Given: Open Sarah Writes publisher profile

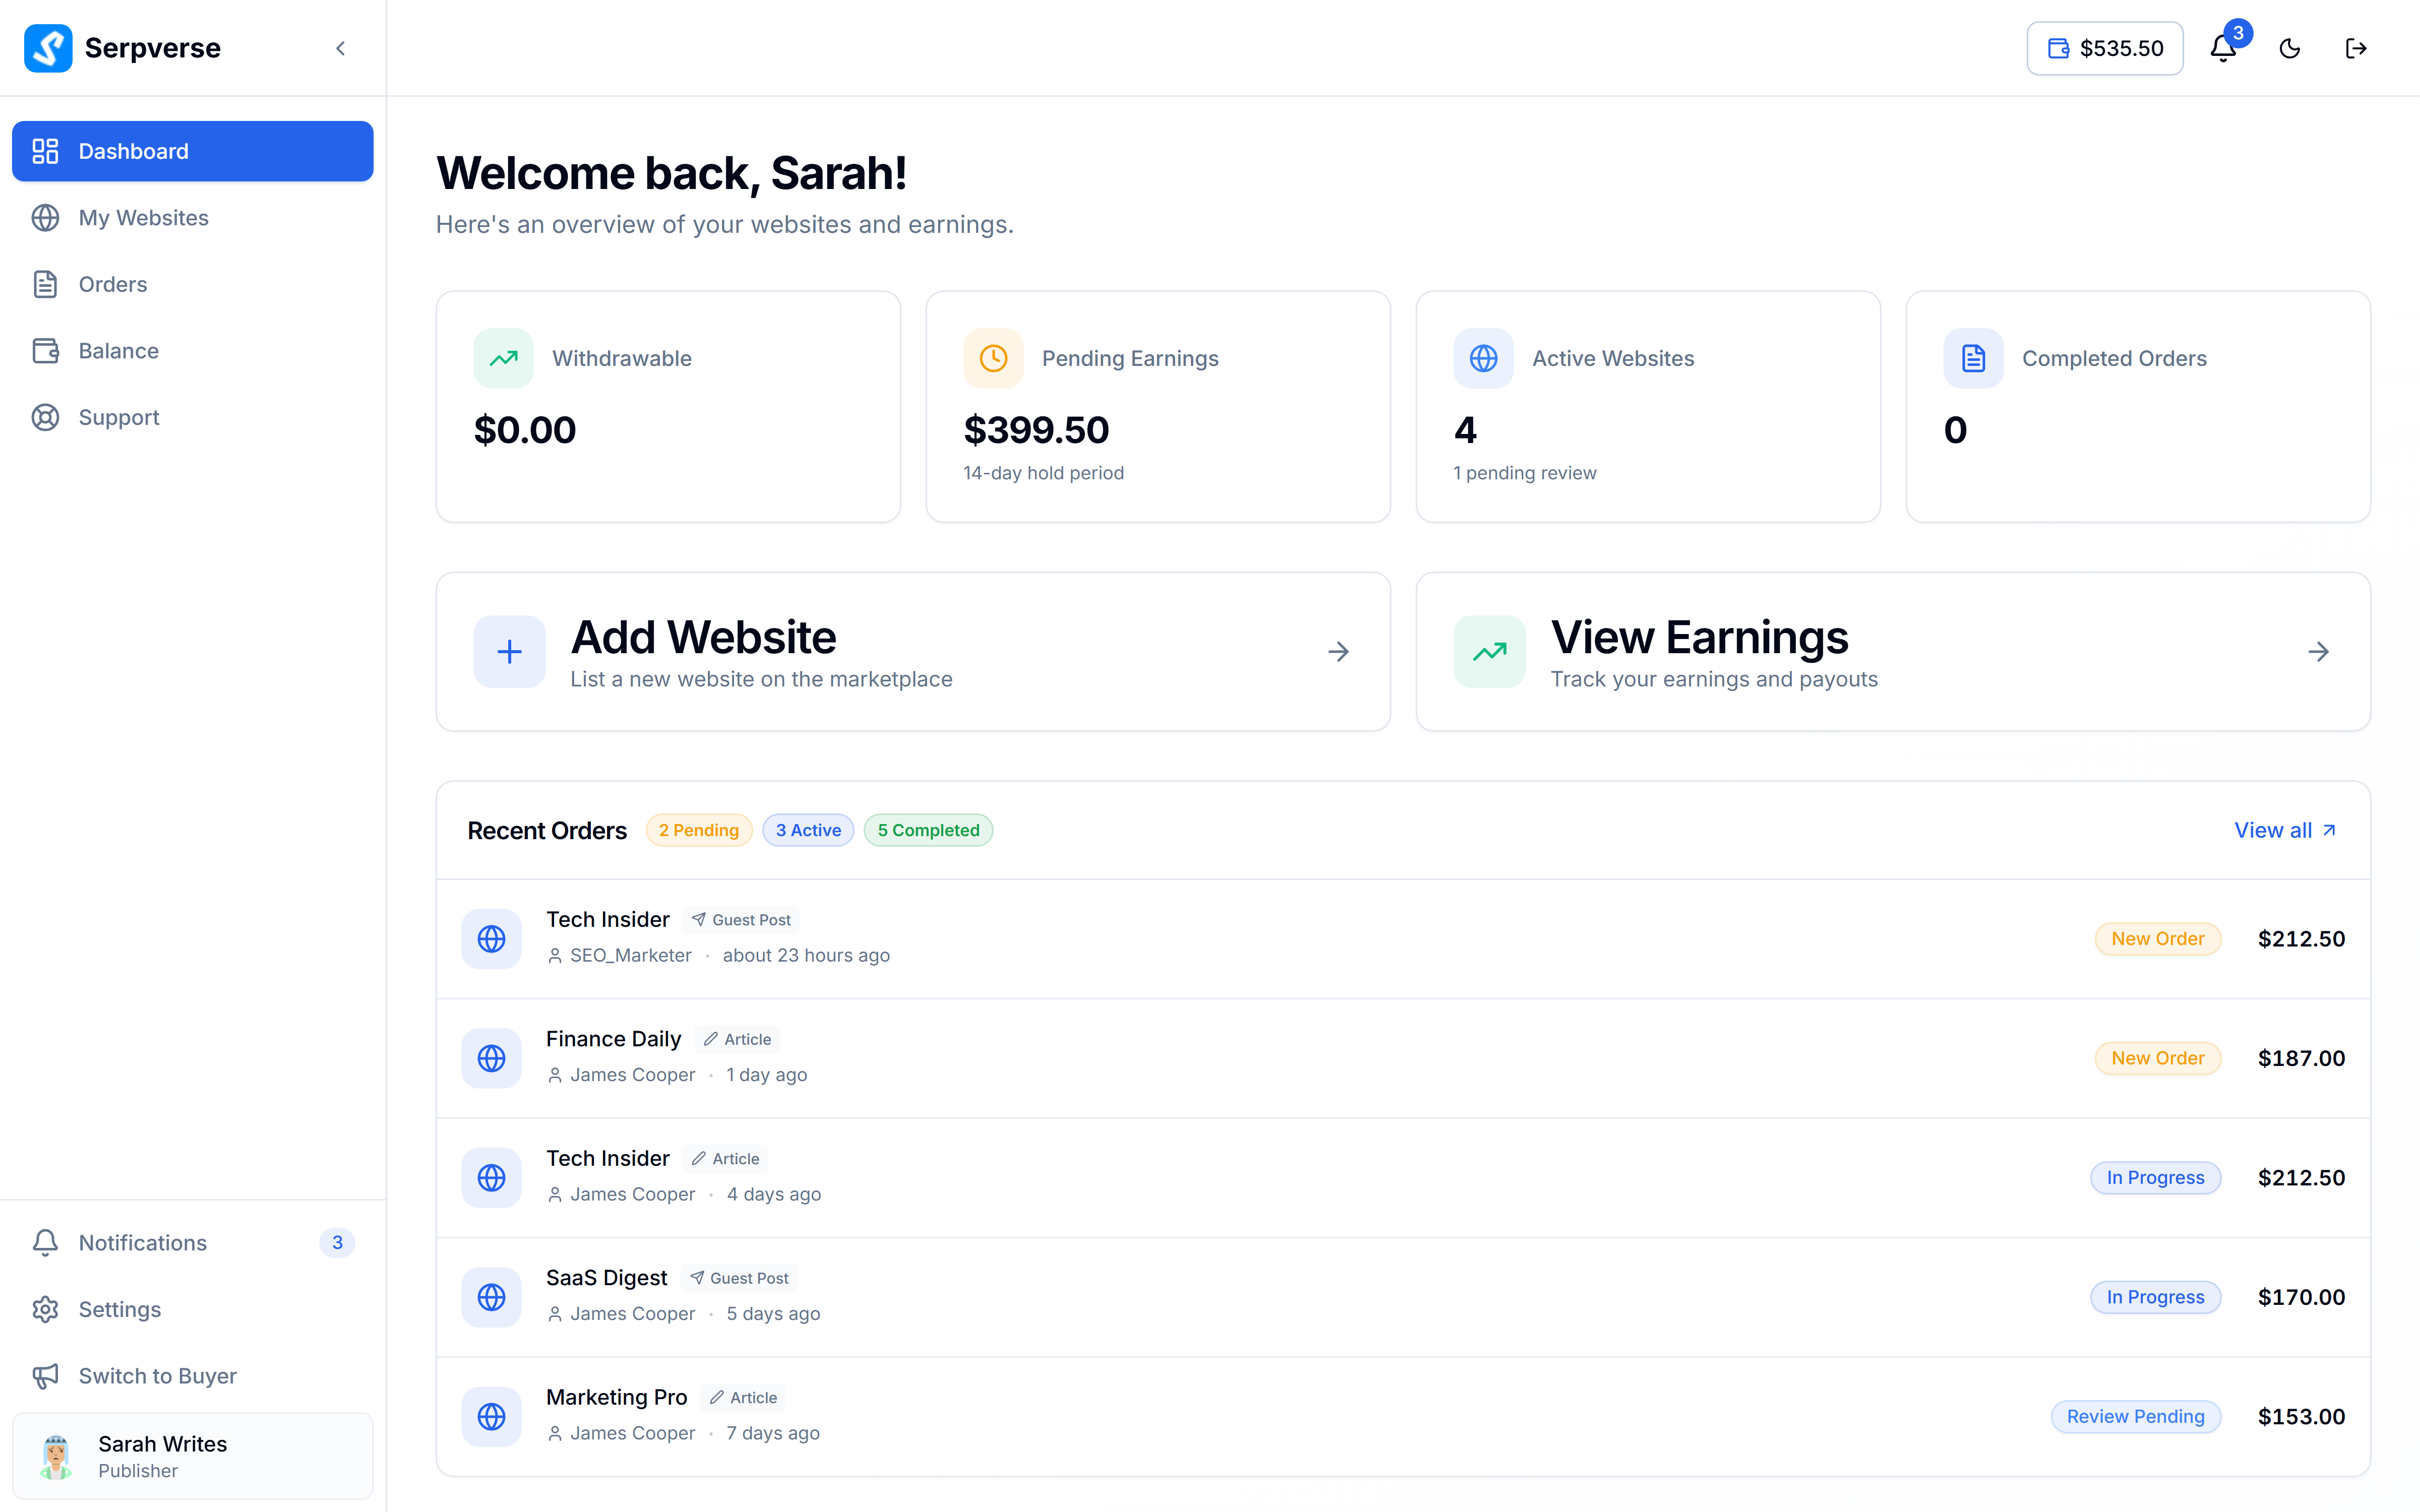Looking at the screenshot, I should (162, 1455).
